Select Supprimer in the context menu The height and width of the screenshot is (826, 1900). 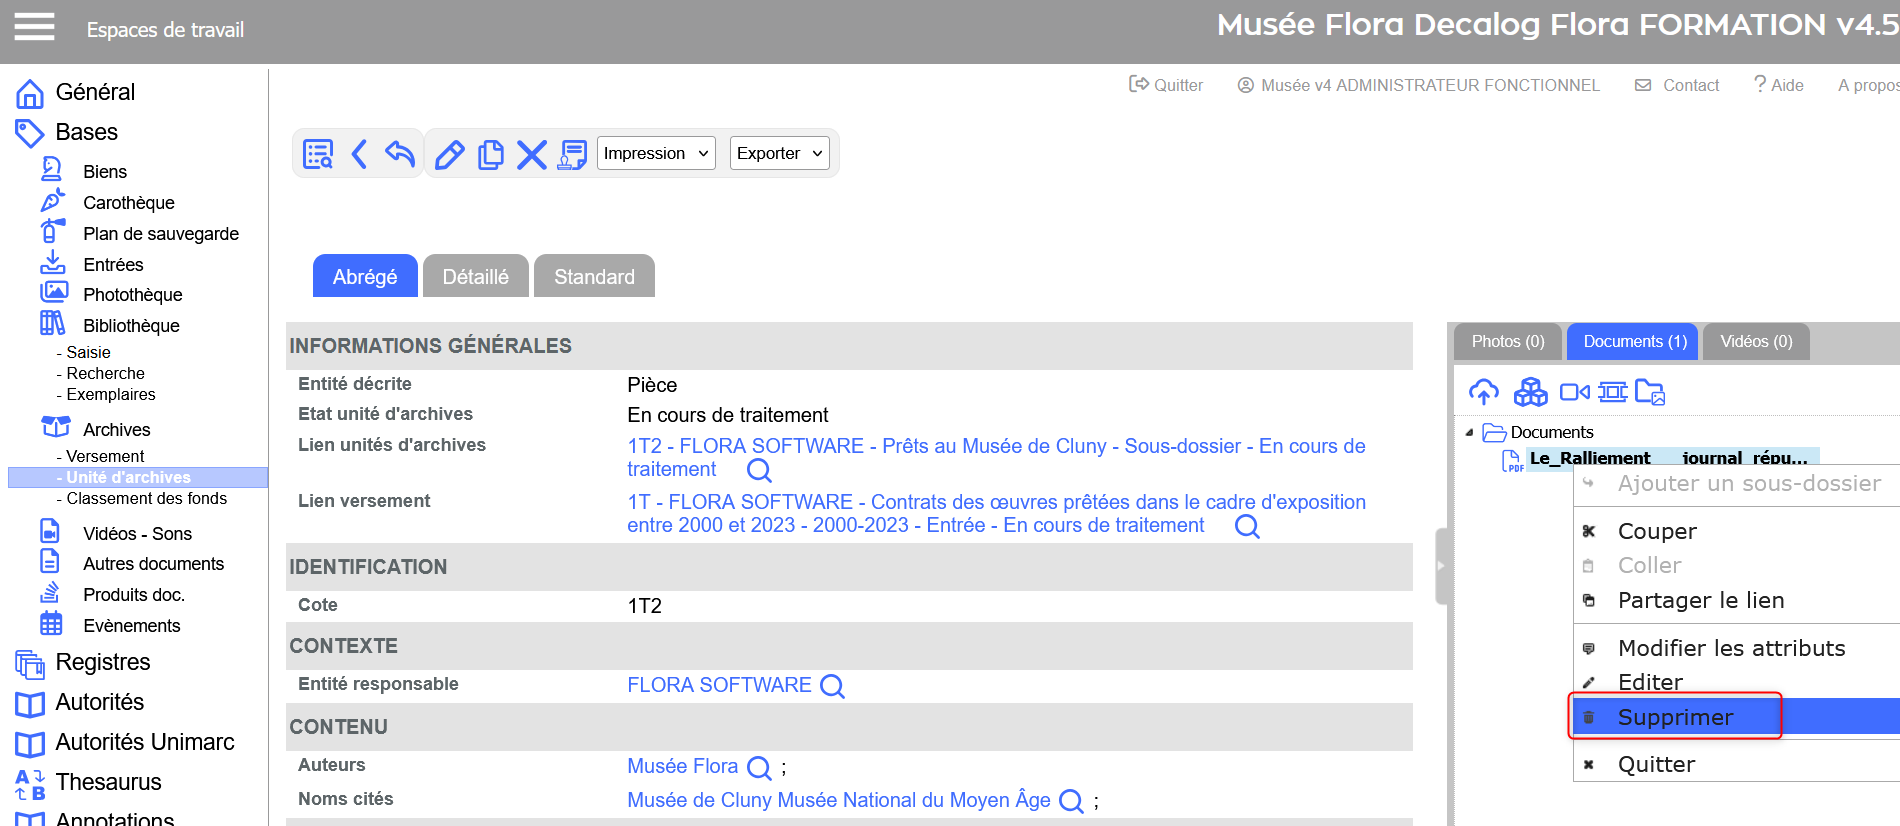click(1675, 717)
